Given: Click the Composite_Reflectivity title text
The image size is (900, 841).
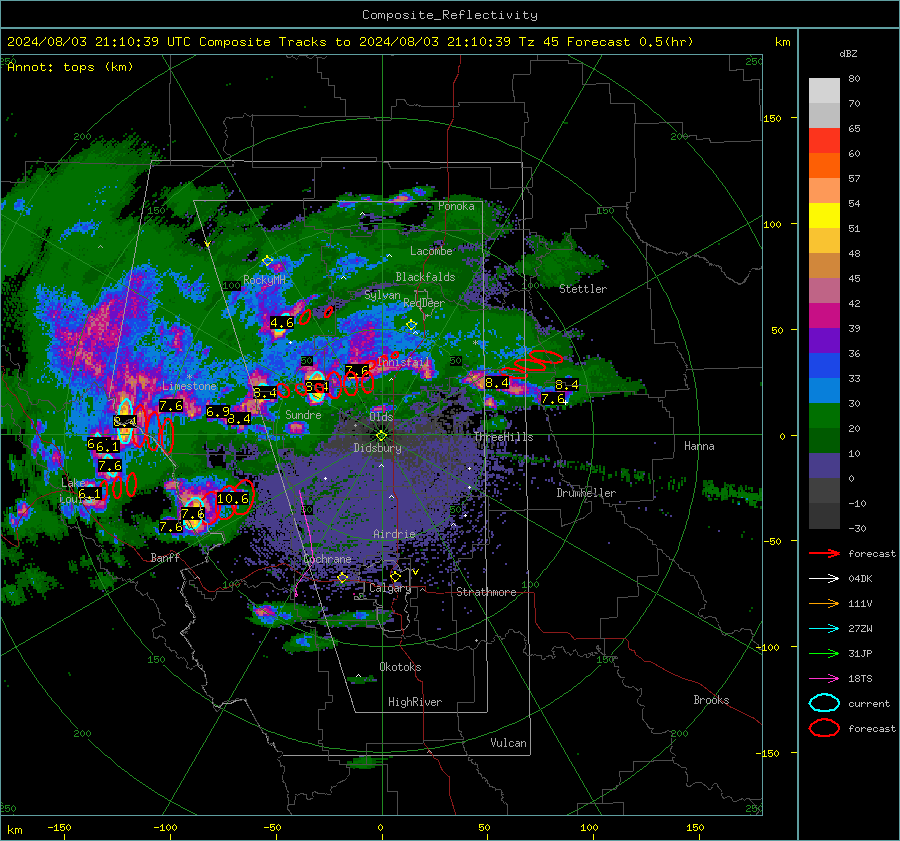Looking at the screenshot, I should [x=450, y=14].
